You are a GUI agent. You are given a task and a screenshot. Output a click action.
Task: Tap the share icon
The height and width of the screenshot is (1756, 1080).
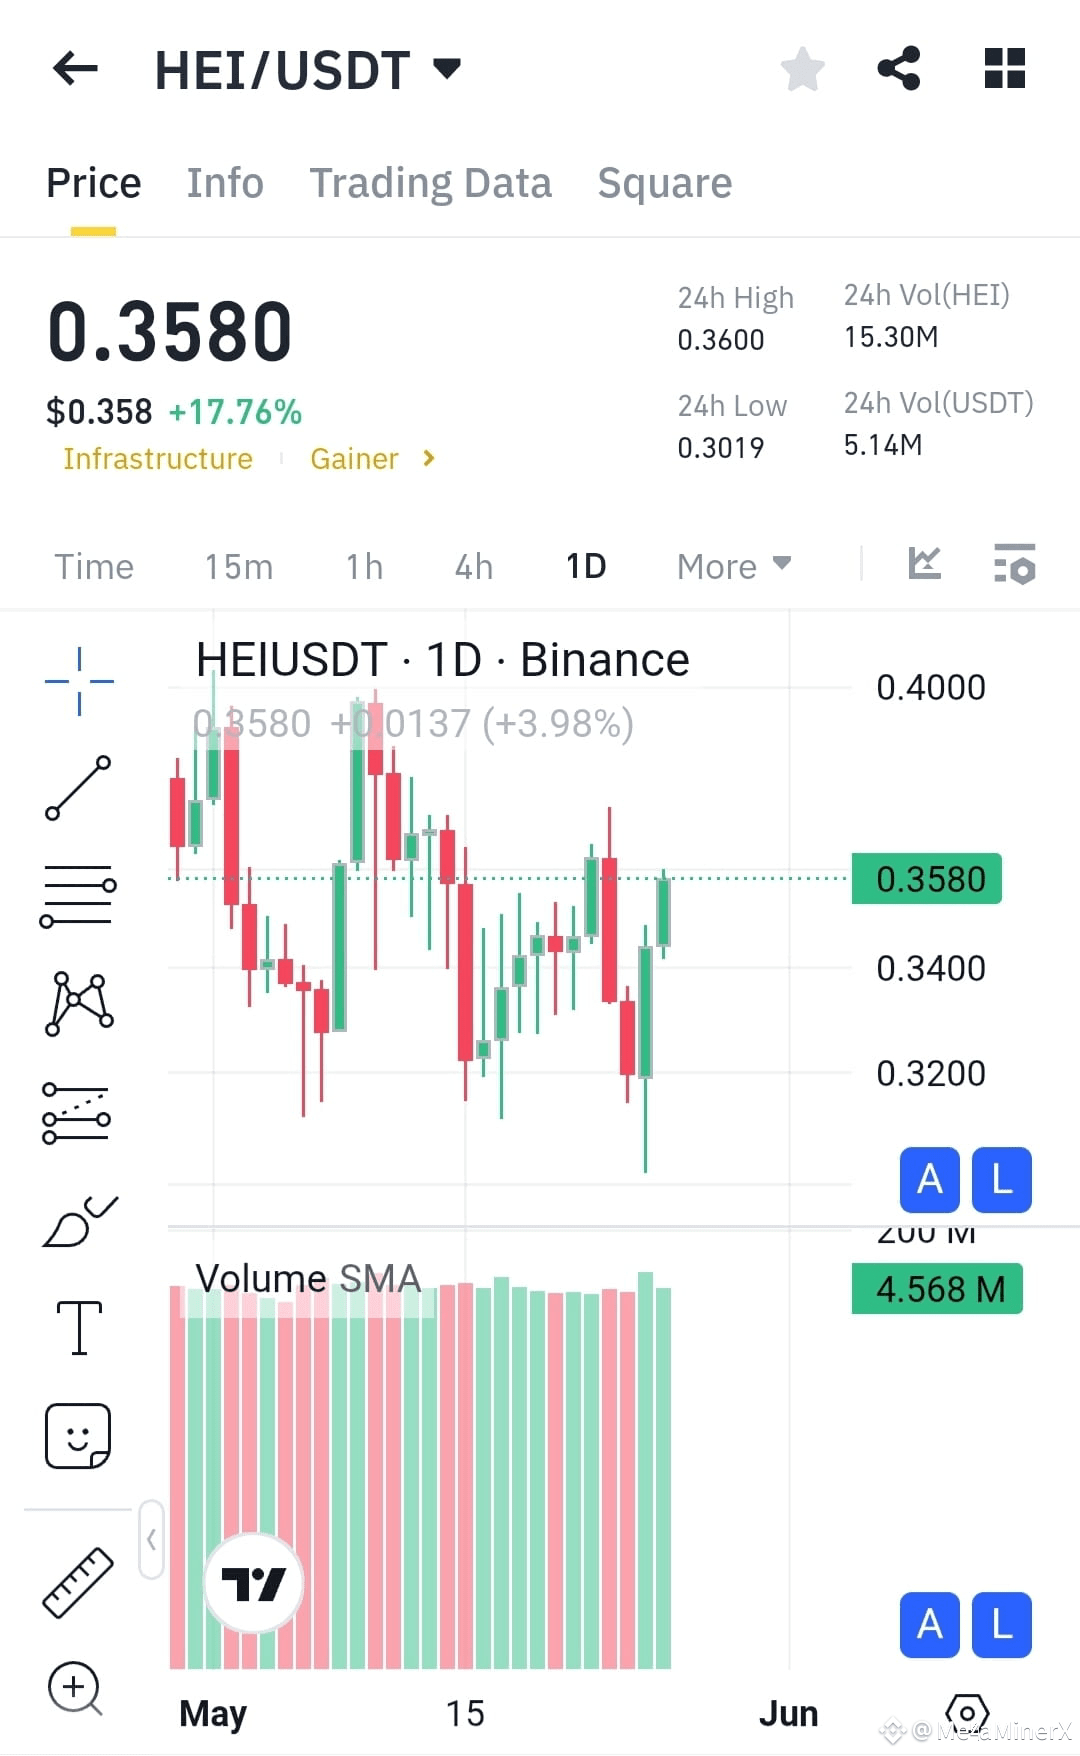pyautogui.click(x=898, y=69)
